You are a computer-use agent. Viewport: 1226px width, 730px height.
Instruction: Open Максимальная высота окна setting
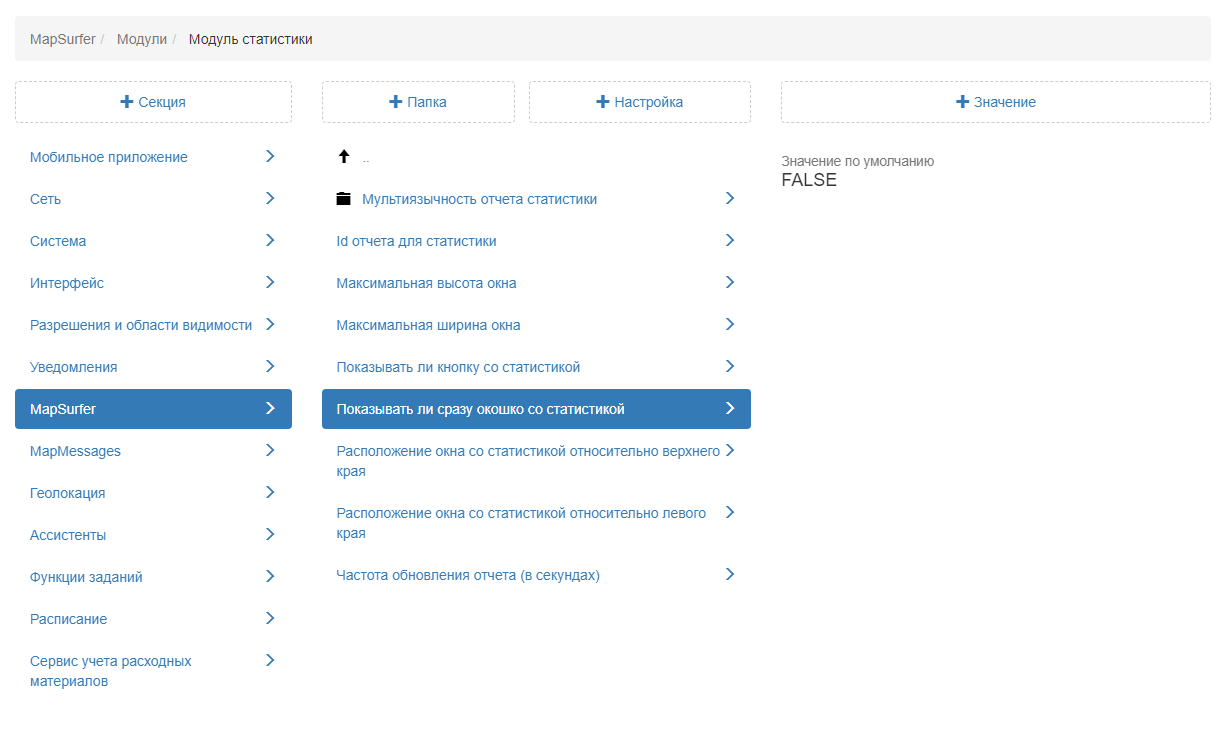pos(536,283)
